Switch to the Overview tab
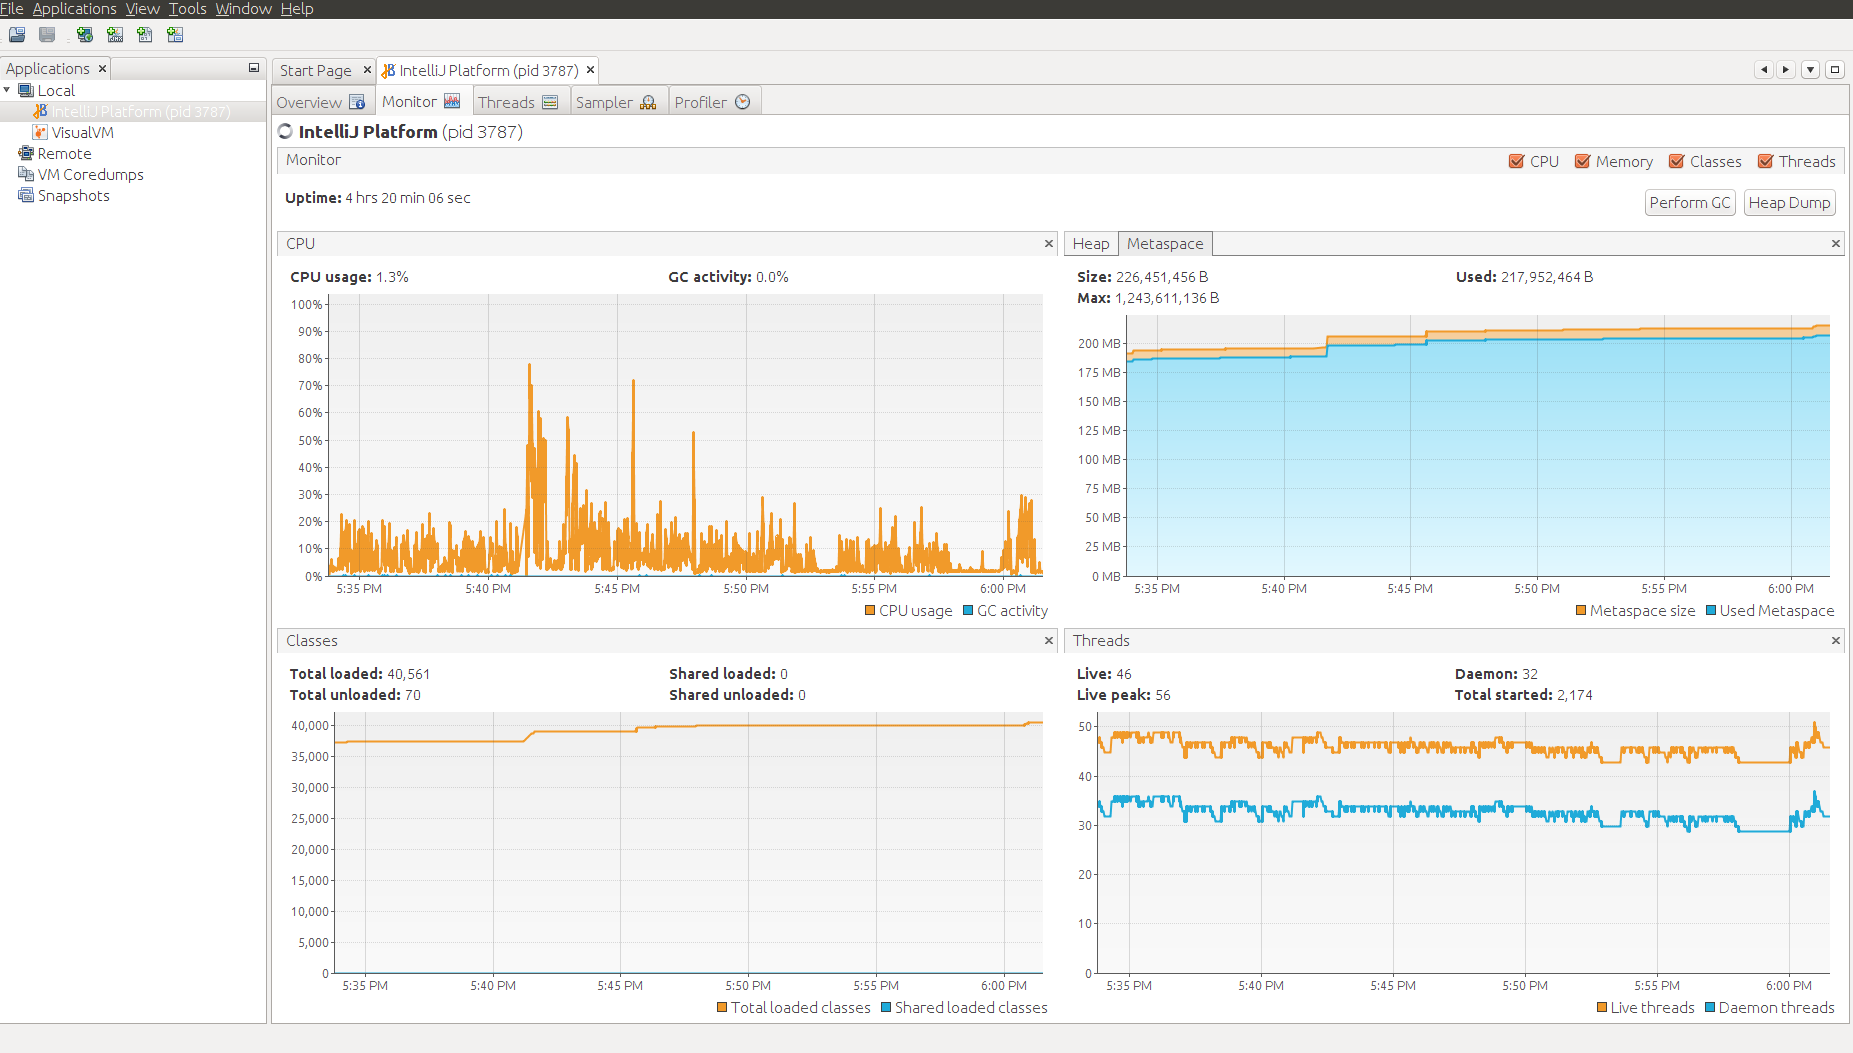 (309, 102)
